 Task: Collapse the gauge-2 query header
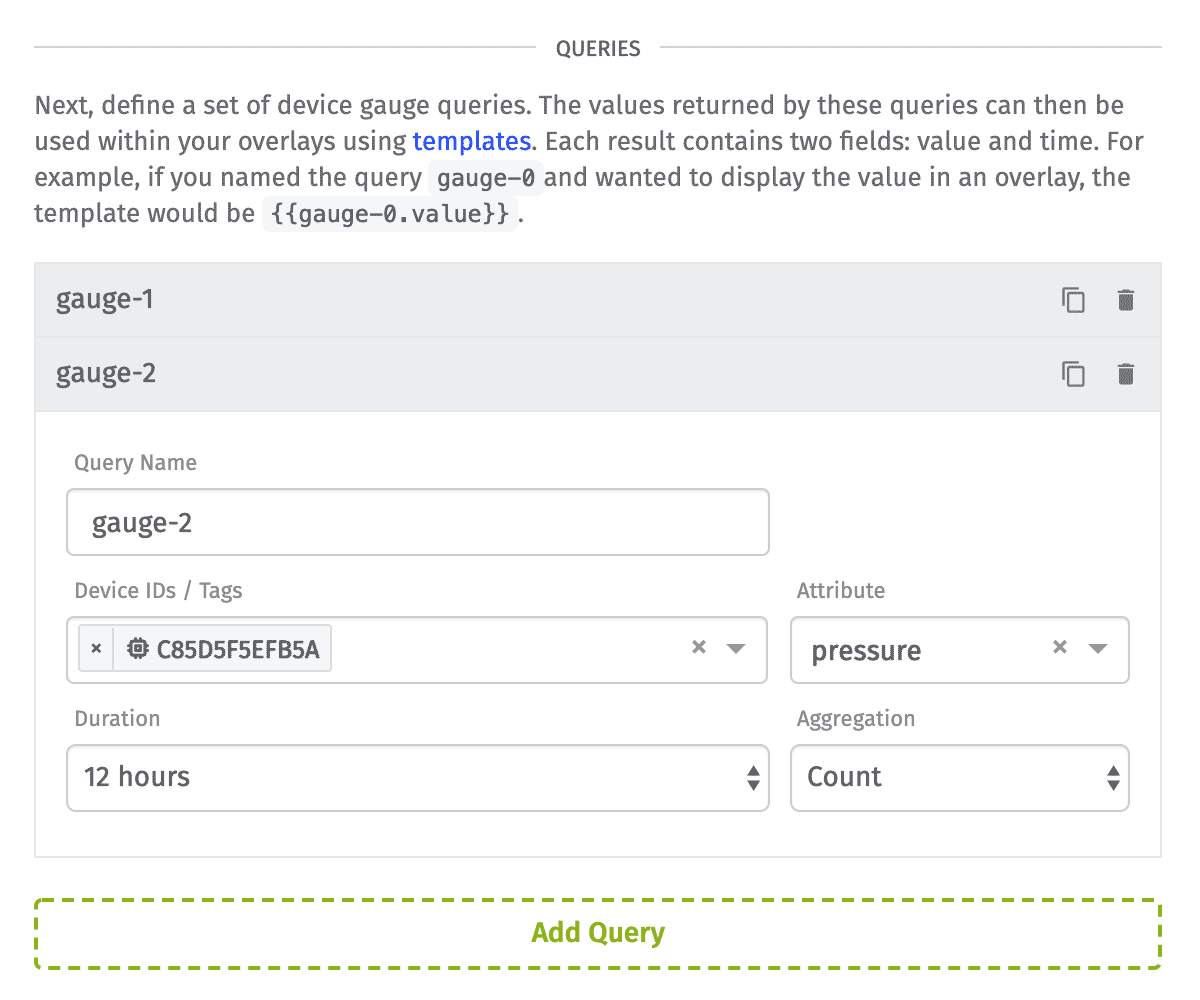598,374
